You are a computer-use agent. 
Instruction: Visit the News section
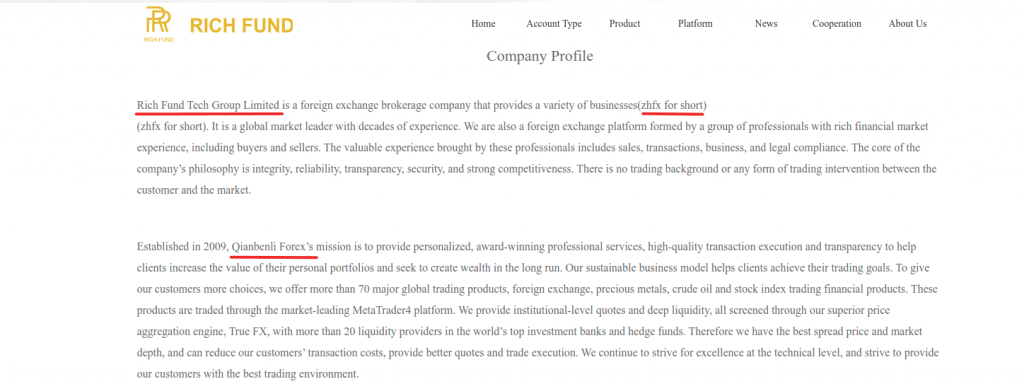pos(766,23)
